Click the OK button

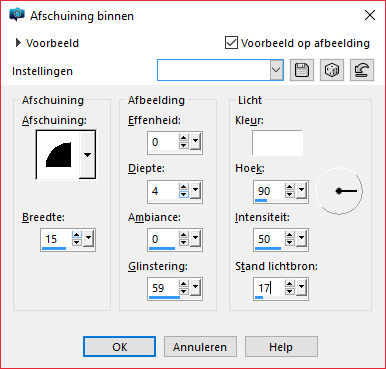[119, 347]
